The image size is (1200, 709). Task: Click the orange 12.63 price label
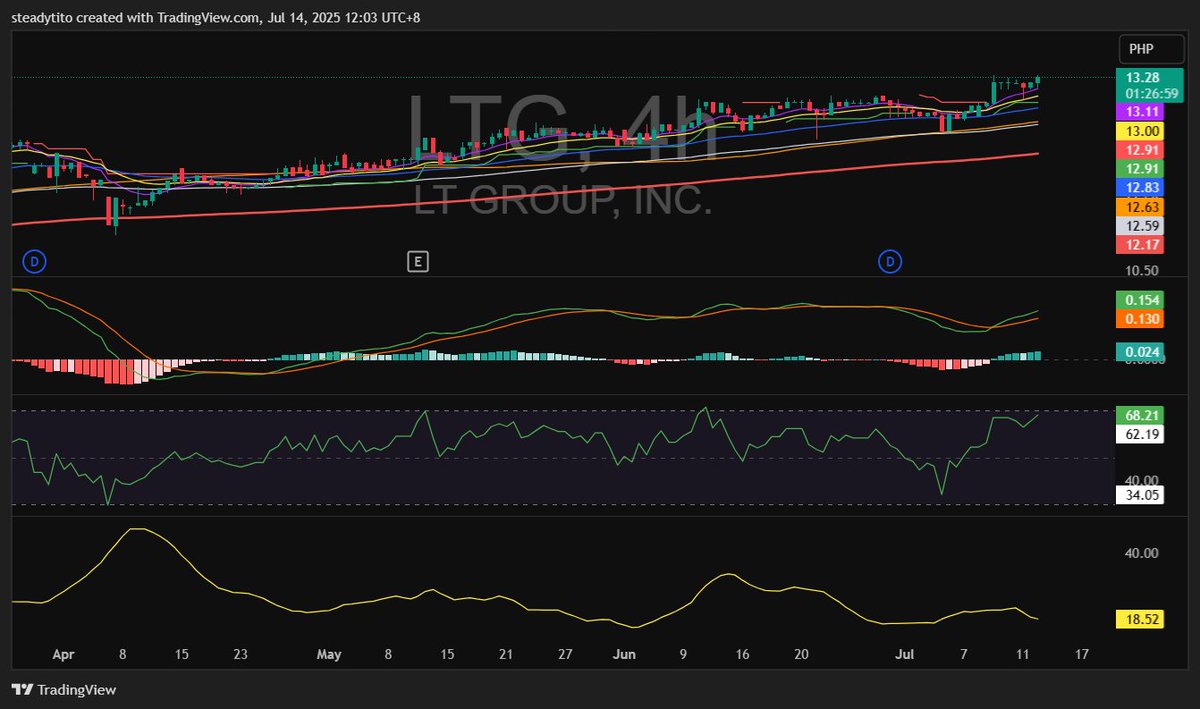click(1141, 207)
